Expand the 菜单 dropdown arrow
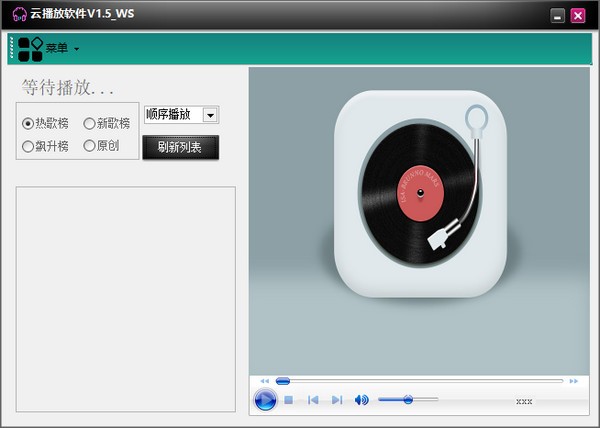This screenshot has width=600, height=428. pyautogui.click(x=77, y=49)
